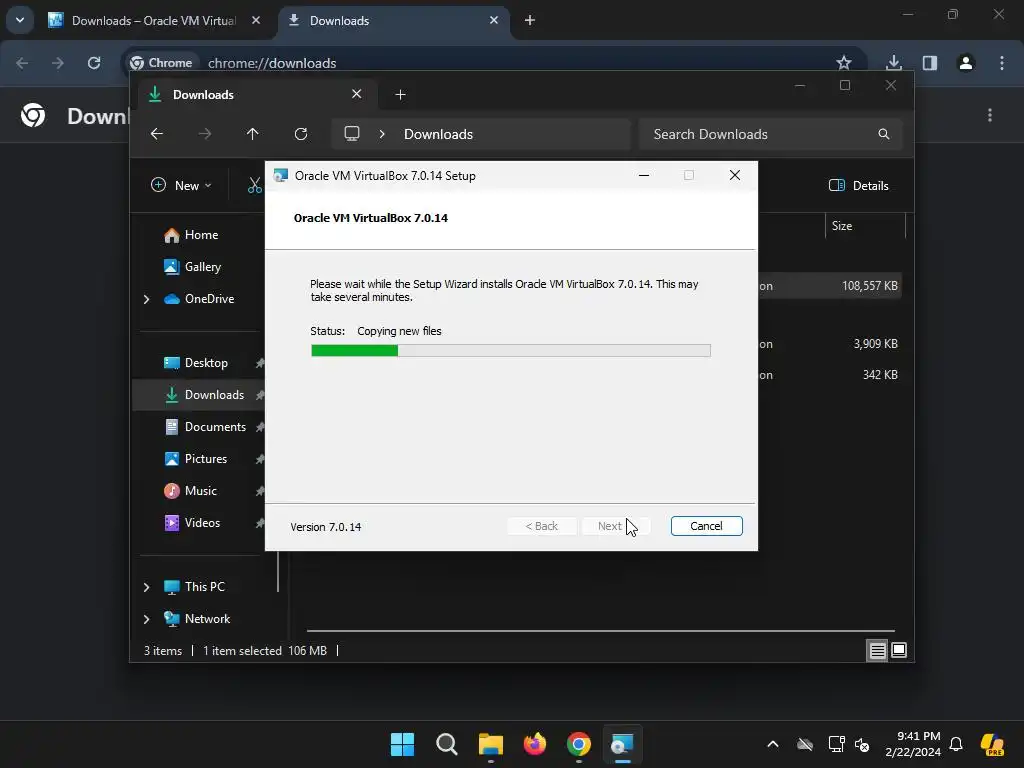Viewport: 1024px width, 768px height.
Task: Click the search magnifier in Explorer
Action: click(884, 134)
